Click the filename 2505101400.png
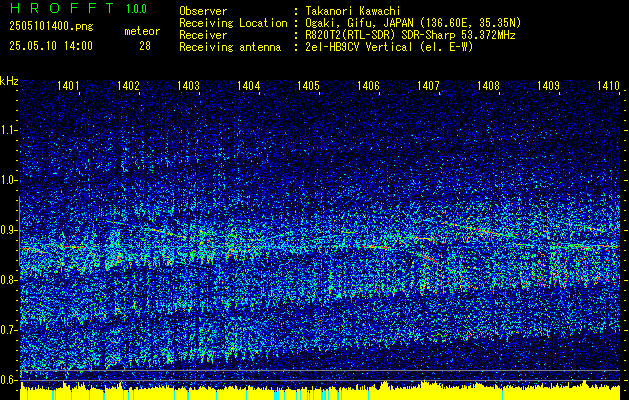 click(x=51, y=27)
